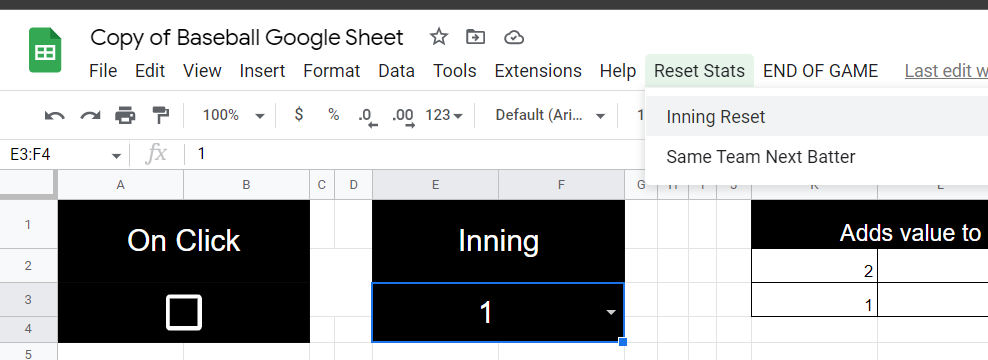Viewport: 988px width, 360px height.
Task: Undo the last action
Action: (55, 115)
